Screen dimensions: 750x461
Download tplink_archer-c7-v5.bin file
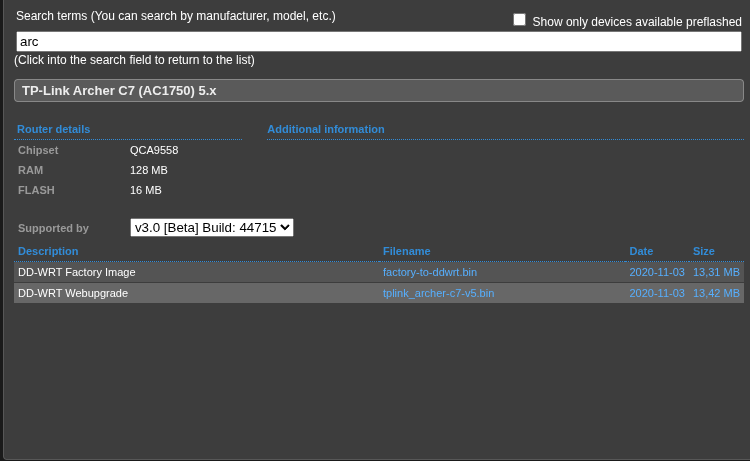[x=438, y=293]
